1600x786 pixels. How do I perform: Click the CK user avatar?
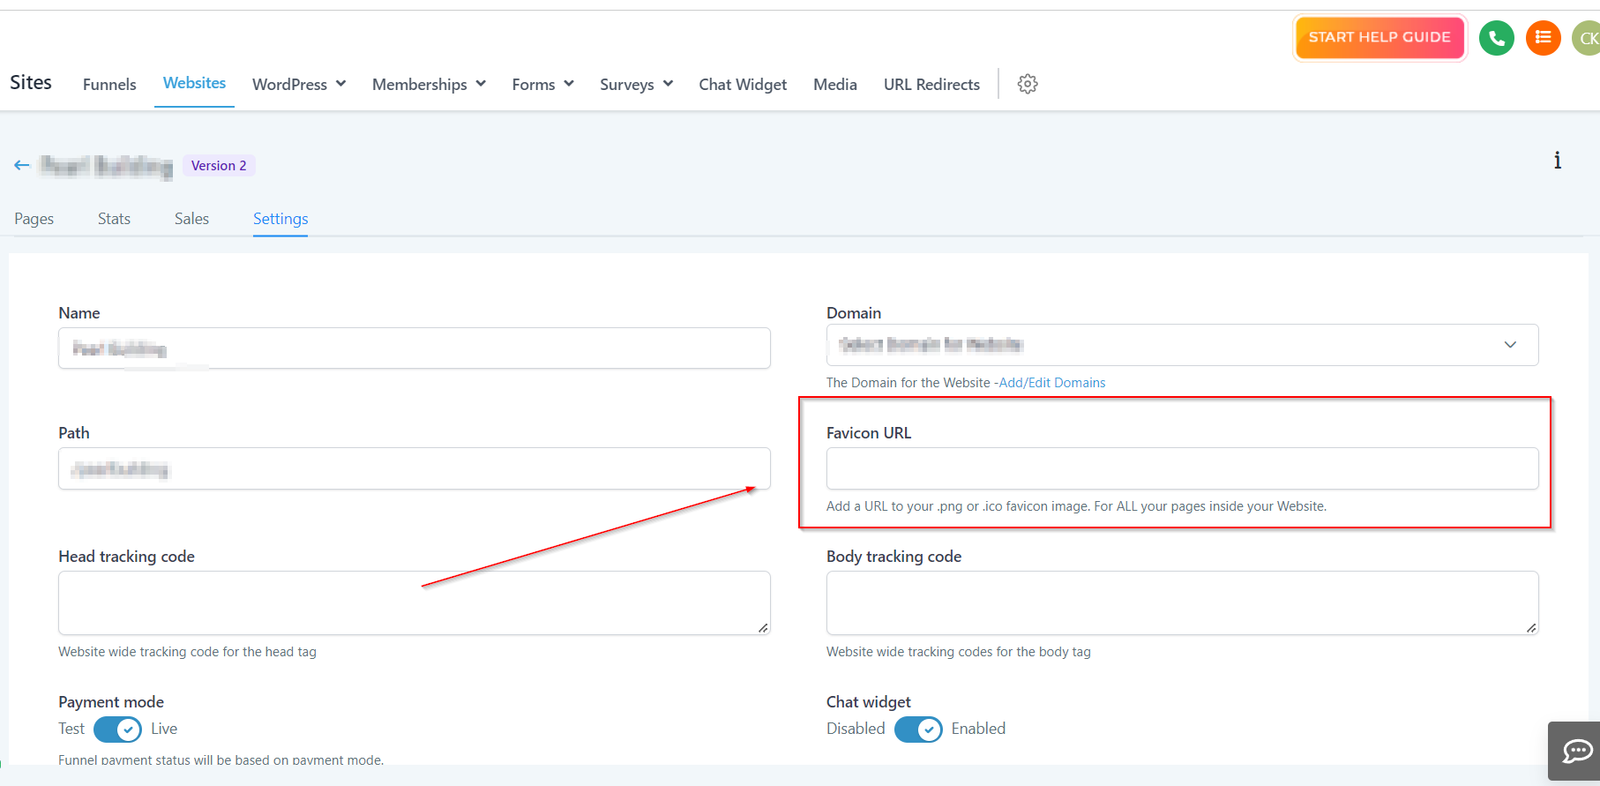(1587, 38)
